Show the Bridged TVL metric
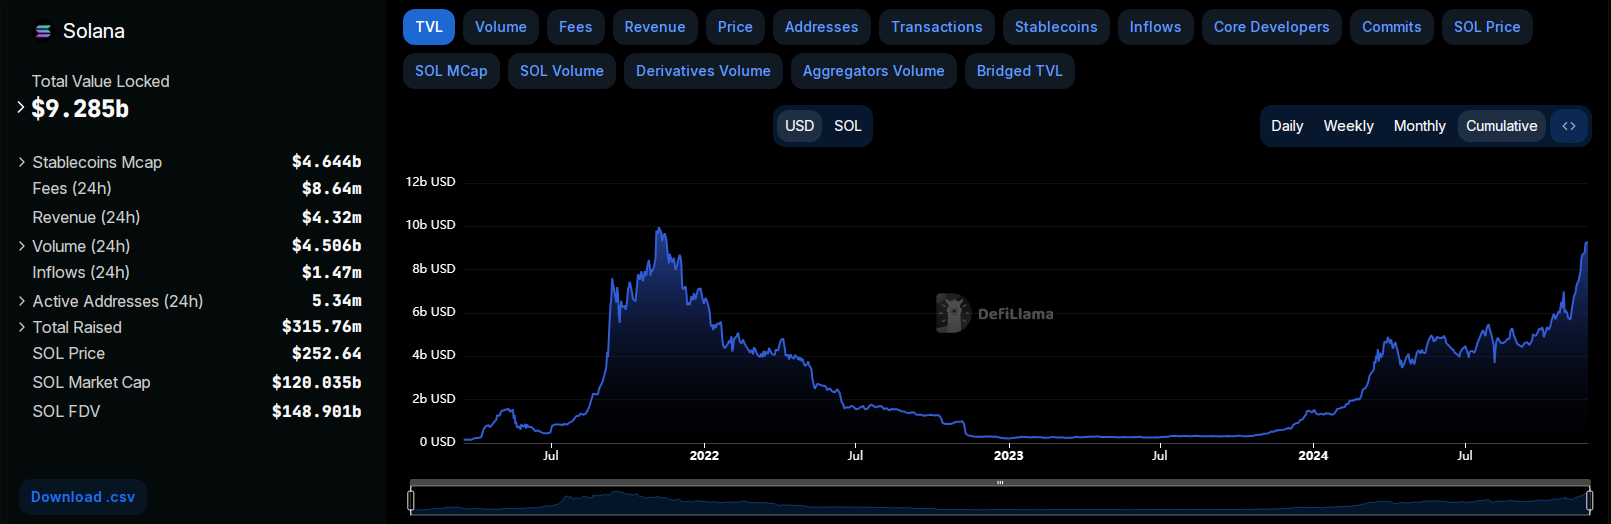 pos(1019,71)
